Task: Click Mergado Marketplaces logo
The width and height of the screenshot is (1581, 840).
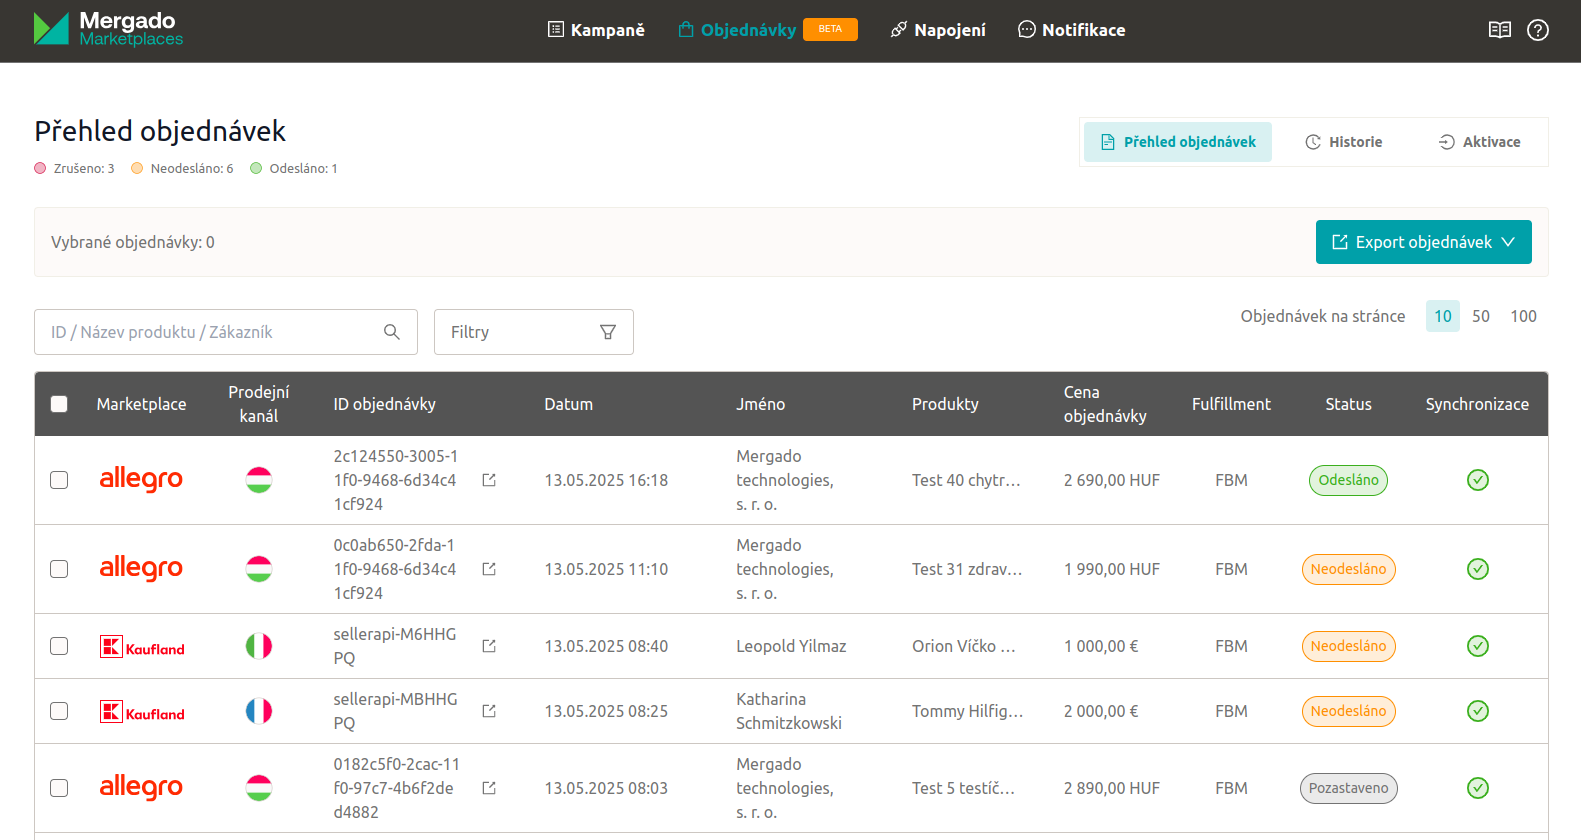Action: tap(108, 29)
